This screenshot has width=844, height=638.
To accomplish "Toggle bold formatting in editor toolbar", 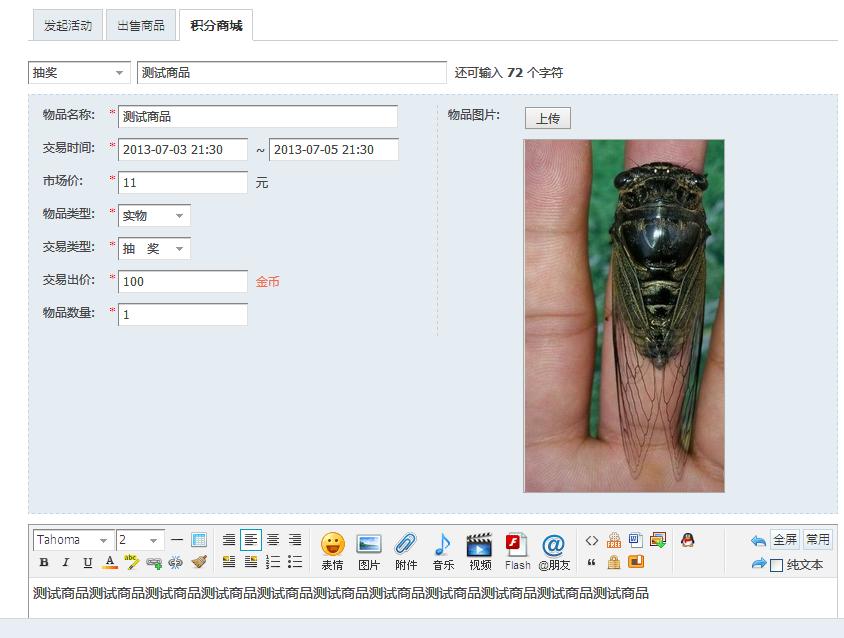I will (44, 563).
